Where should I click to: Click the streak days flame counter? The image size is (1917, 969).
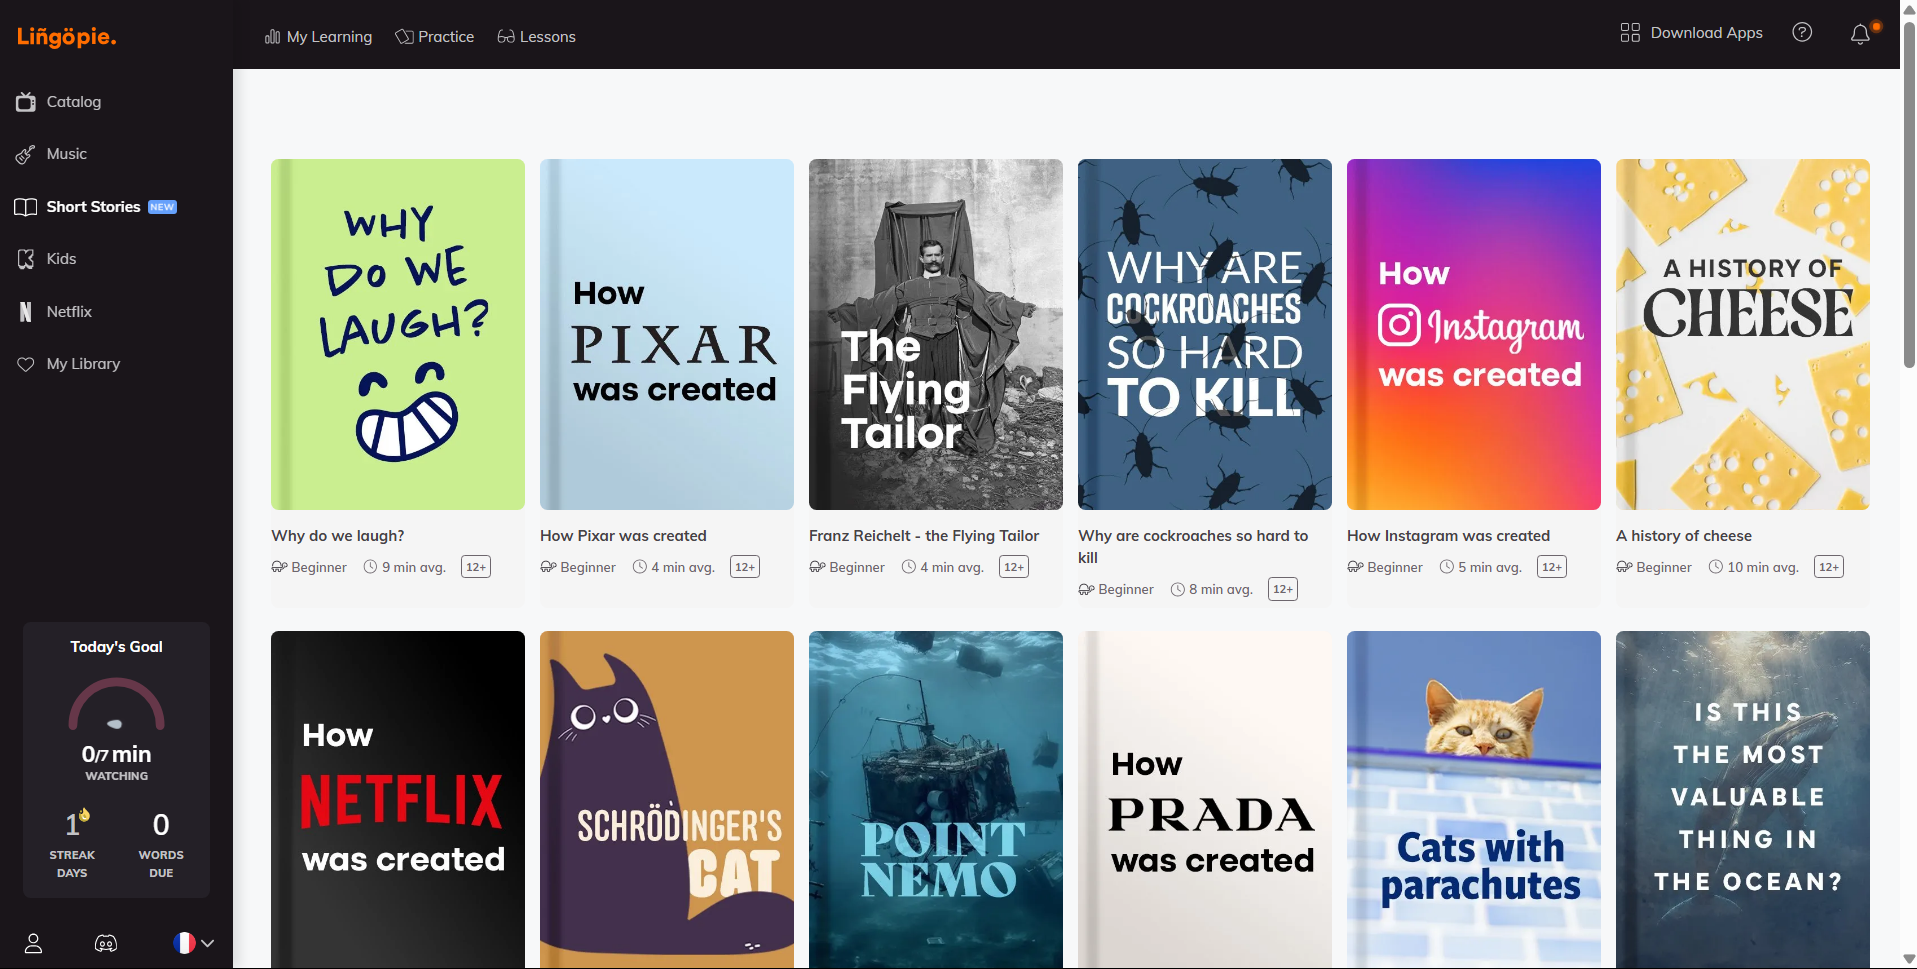pos(72,844)
